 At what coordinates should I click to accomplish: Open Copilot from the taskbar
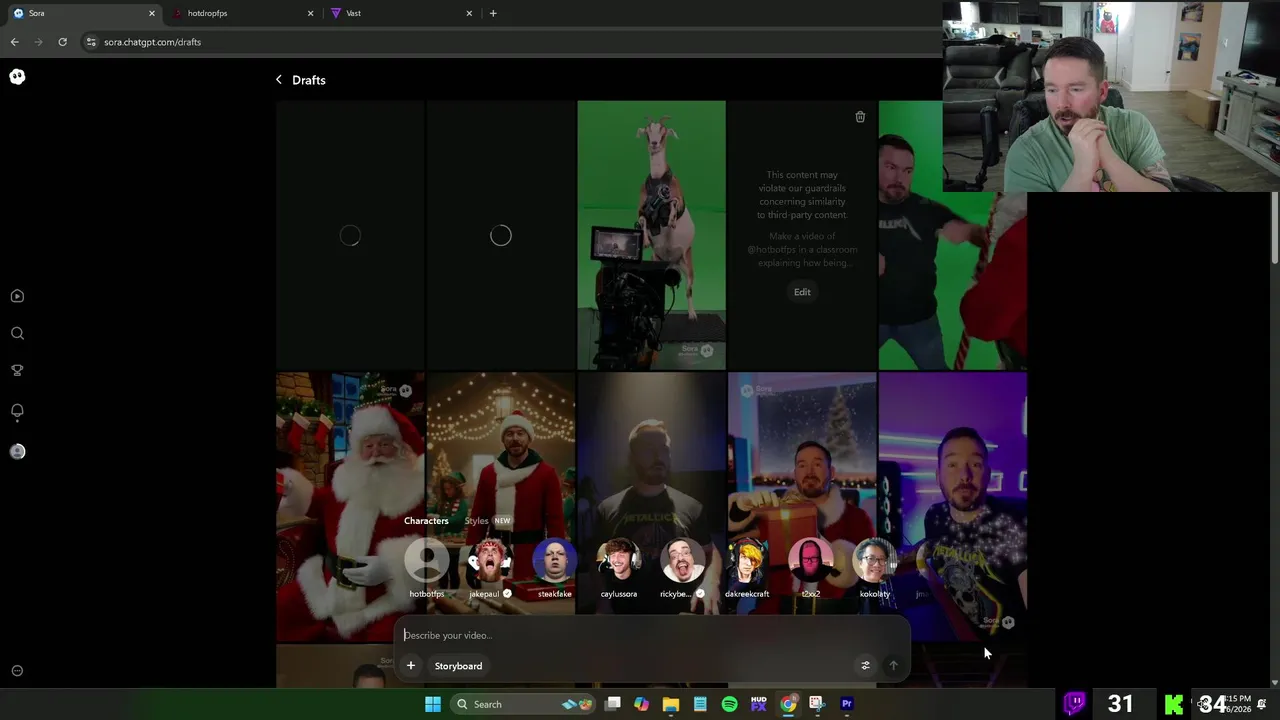[641, 704]
